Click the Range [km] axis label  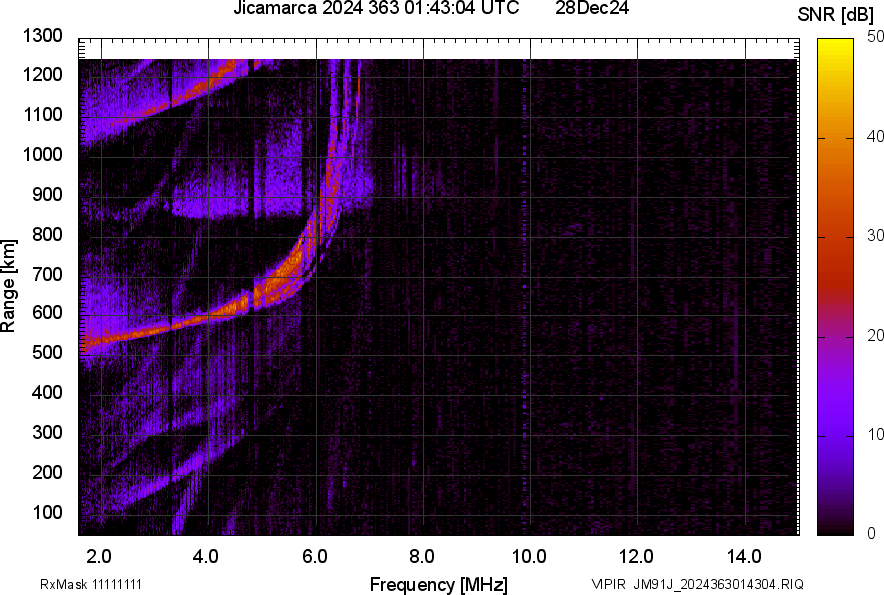pos(8,286)
